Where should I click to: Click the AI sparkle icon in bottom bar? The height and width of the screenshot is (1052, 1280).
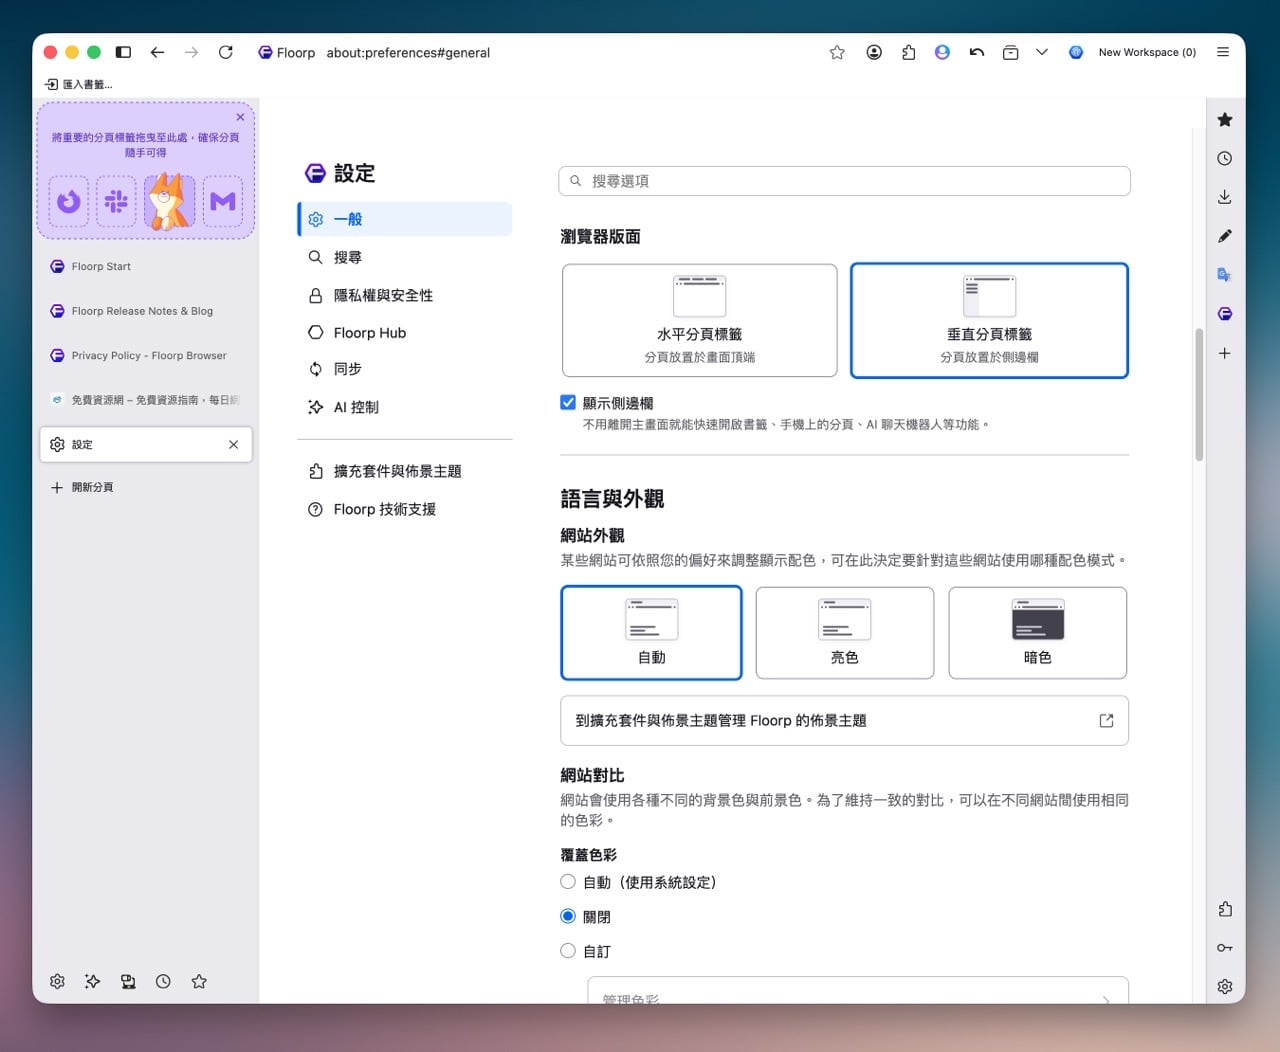(x=93, y=981)
